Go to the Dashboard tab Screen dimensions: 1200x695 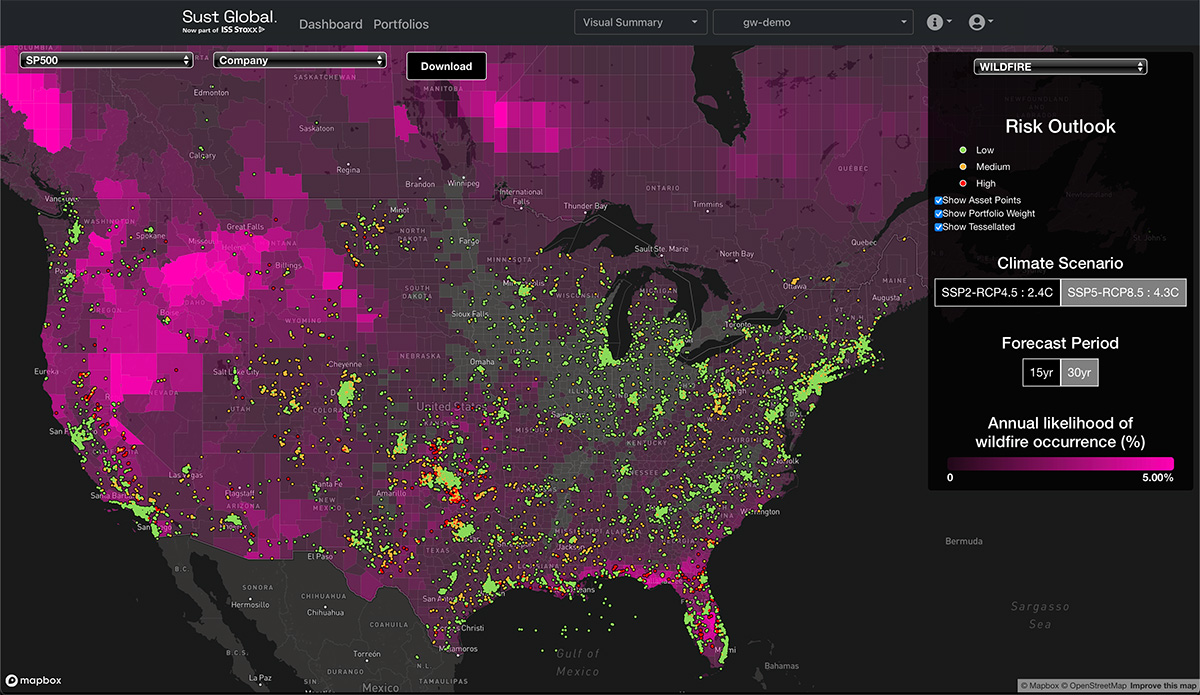(331, 24)
